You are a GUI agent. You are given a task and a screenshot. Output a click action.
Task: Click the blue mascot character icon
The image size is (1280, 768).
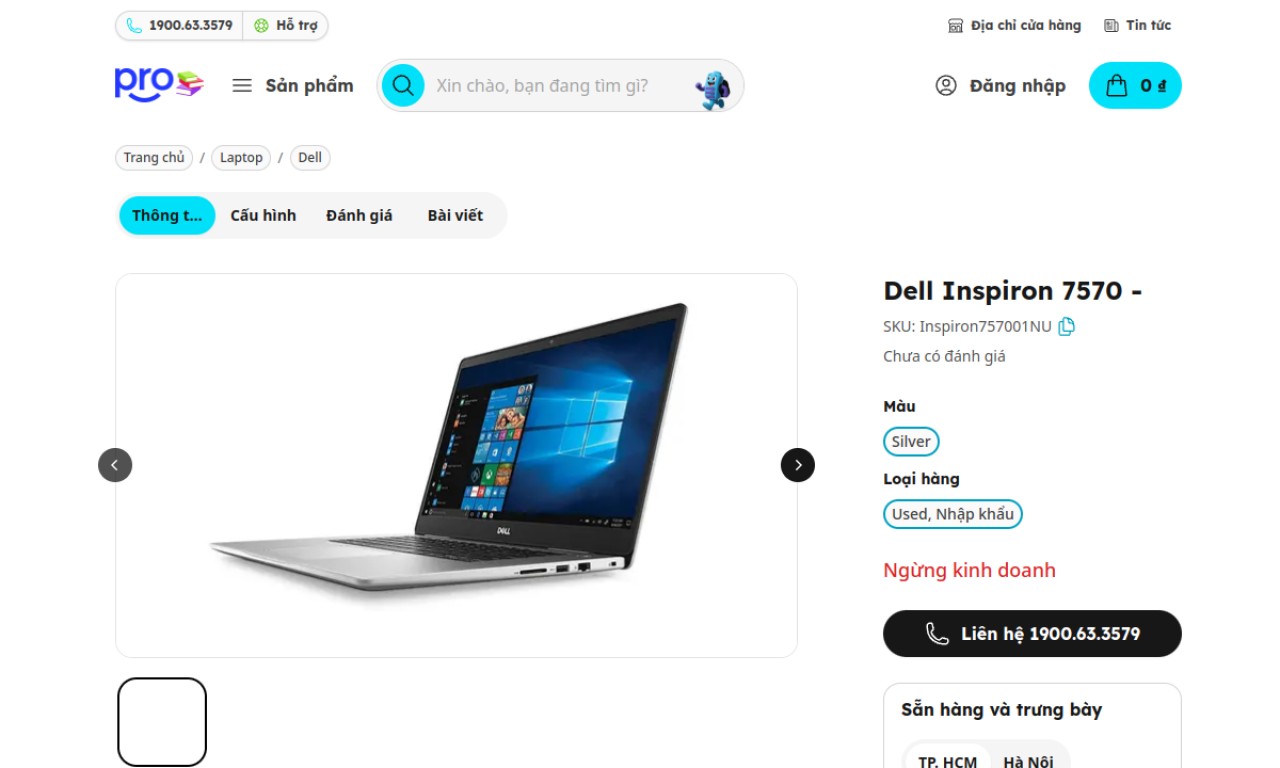pos(713,90)
